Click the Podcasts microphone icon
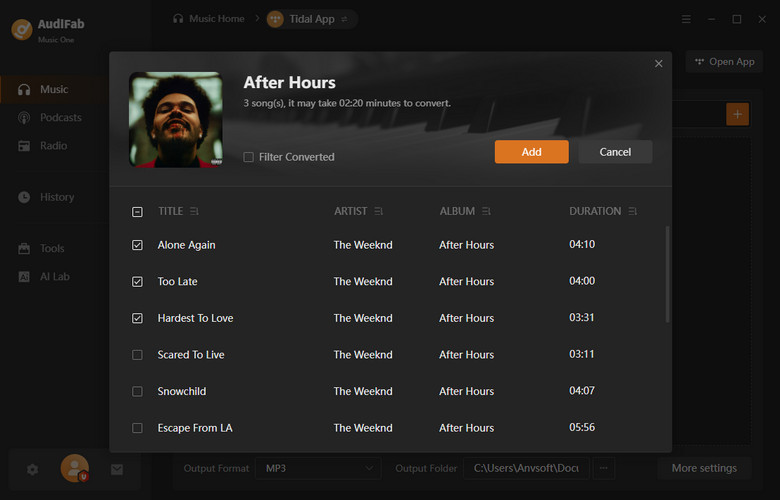Image resolution: width=780 pixels, height=500 pixels. click(x=24, y=117)
